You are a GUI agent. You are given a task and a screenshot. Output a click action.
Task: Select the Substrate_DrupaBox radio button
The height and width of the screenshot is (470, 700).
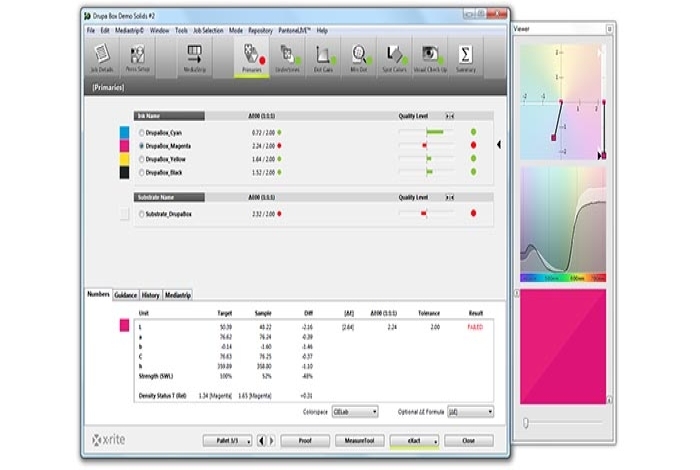click(x=142, y=214)
